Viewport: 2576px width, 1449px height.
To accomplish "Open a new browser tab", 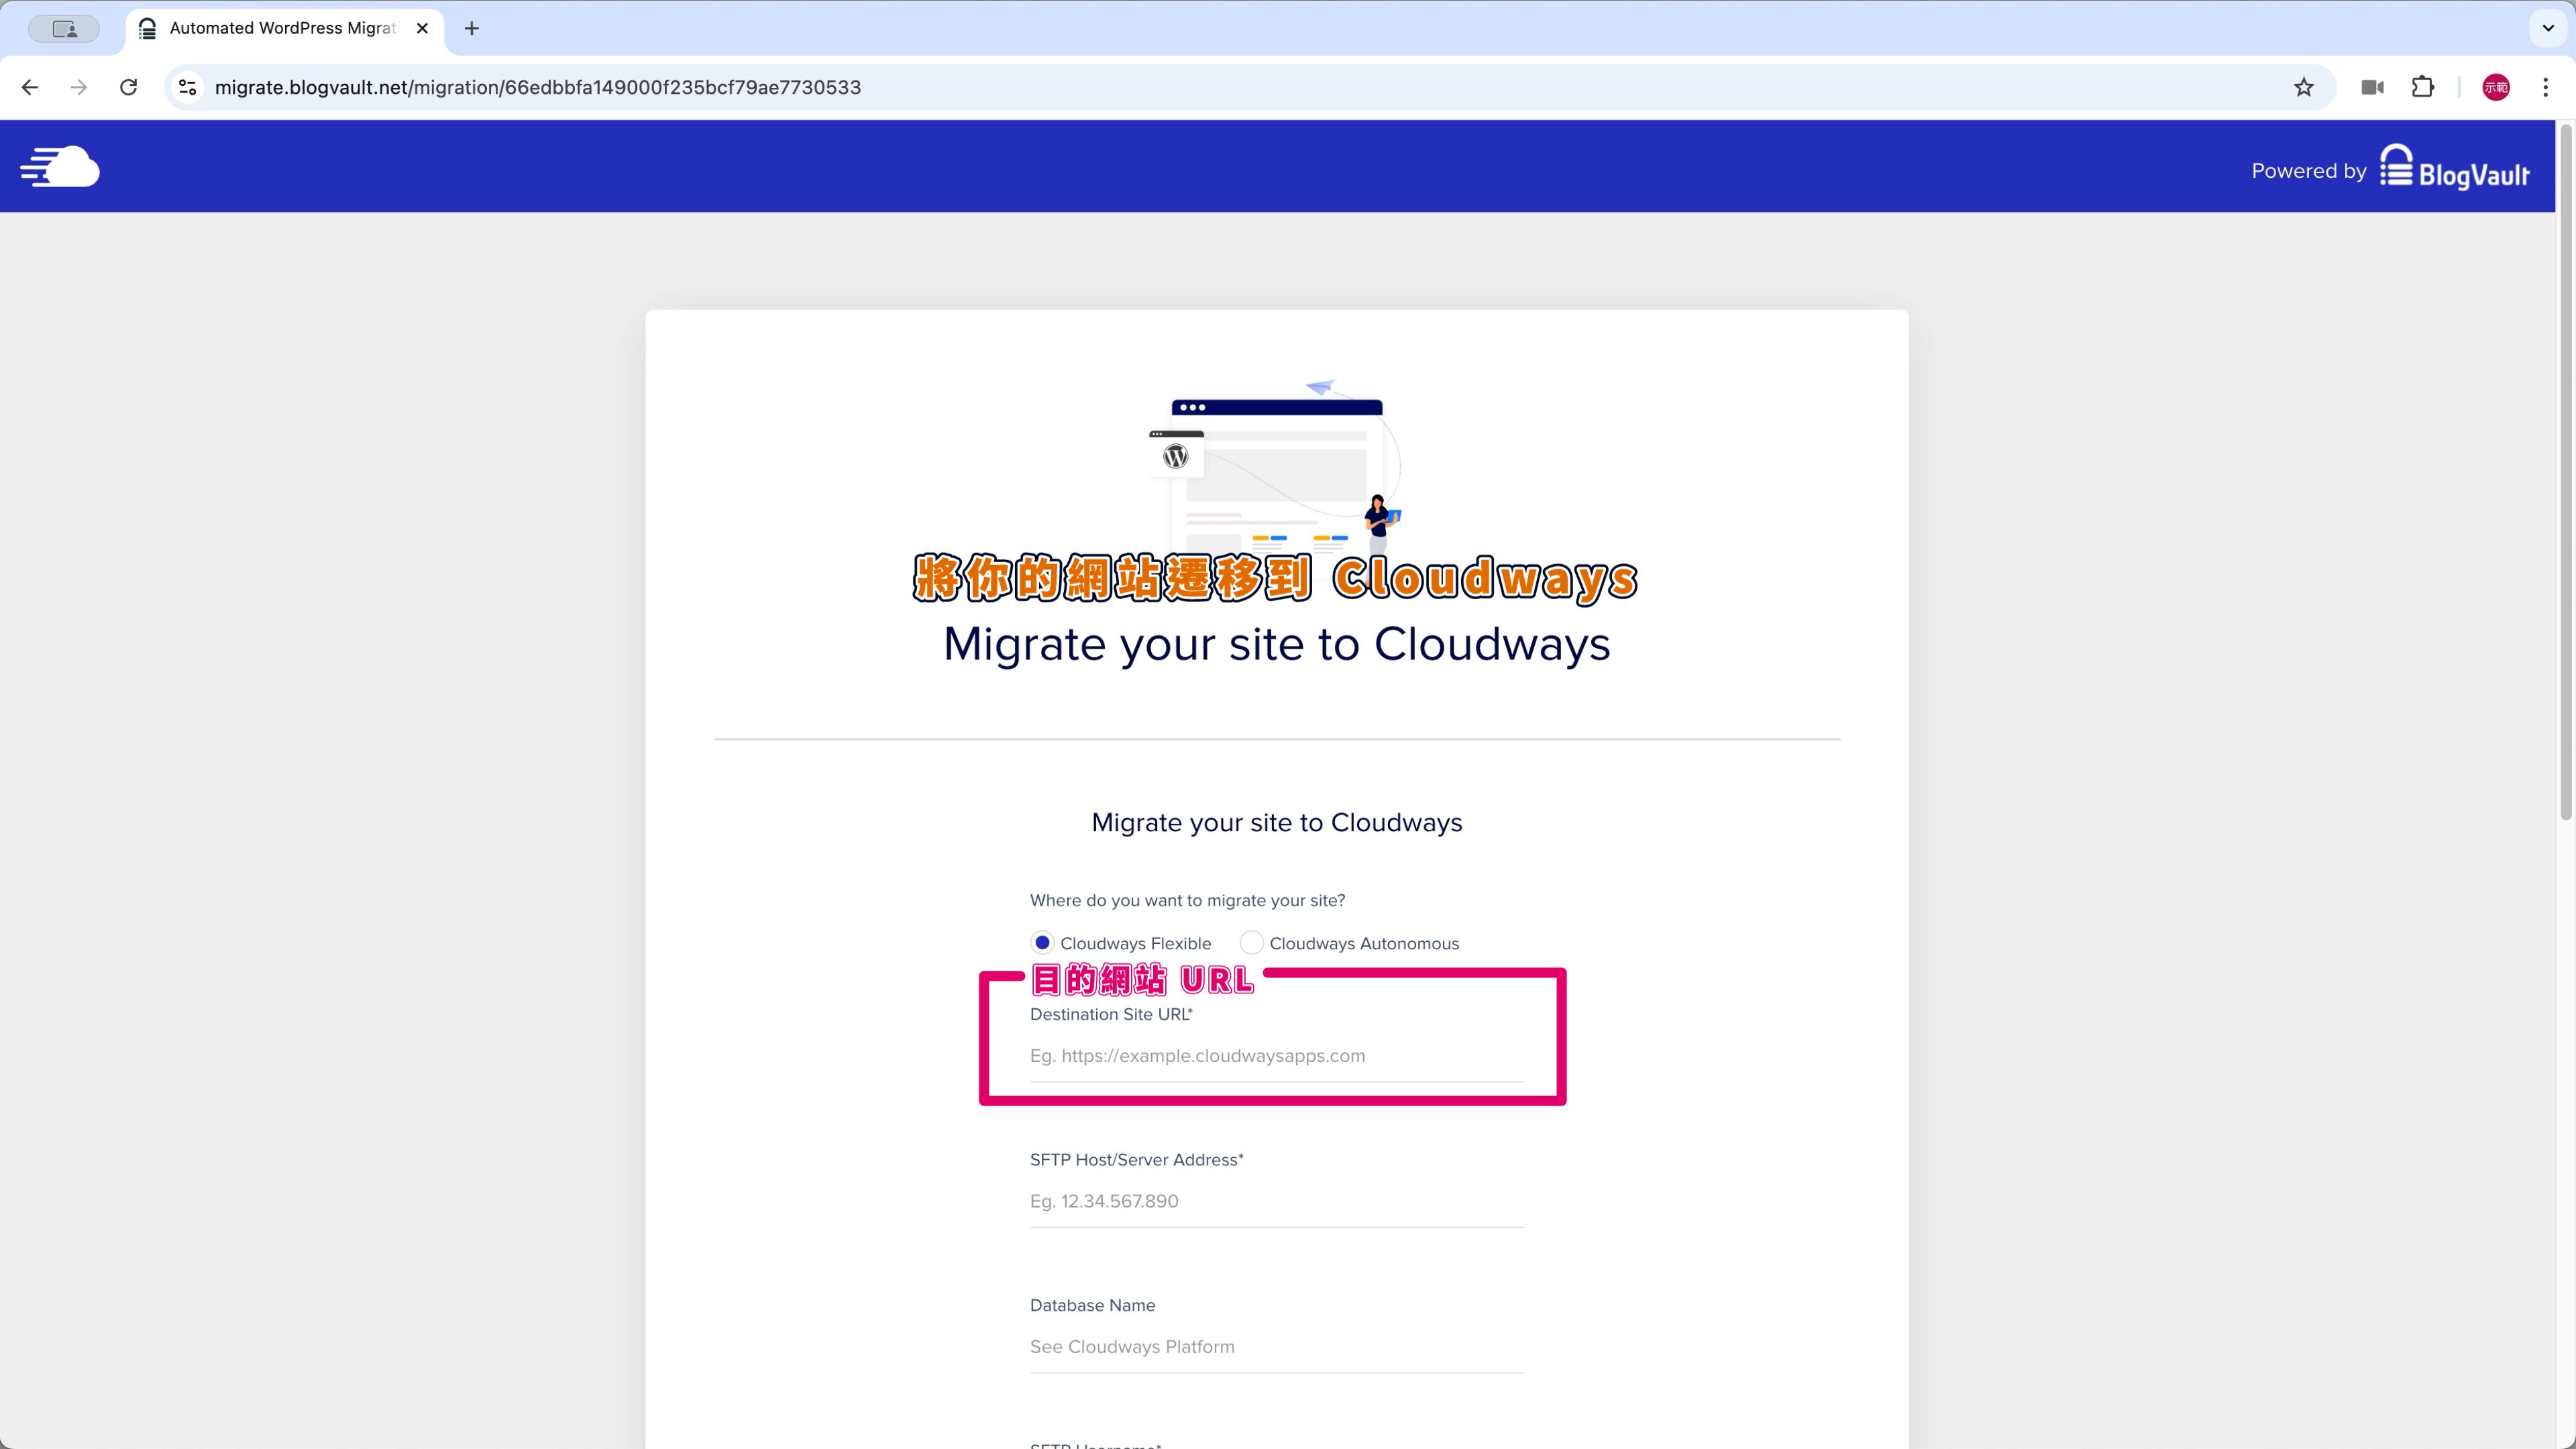I will [x=472, y=28].
